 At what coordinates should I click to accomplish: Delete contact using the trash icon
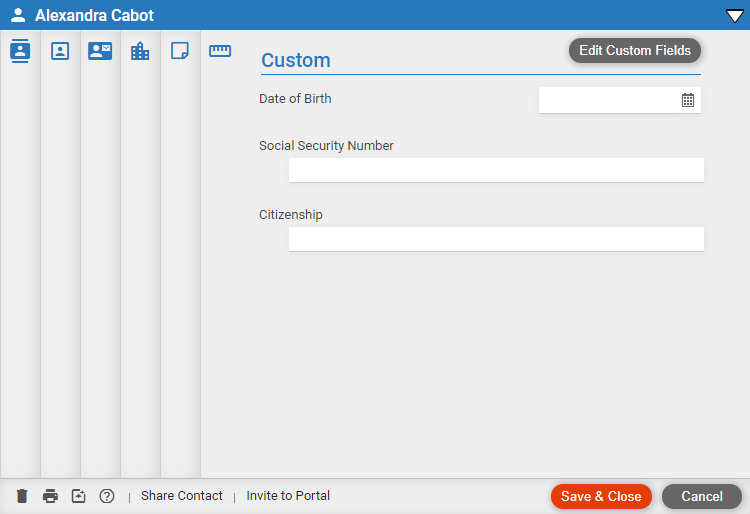click(x=22, y=496)
